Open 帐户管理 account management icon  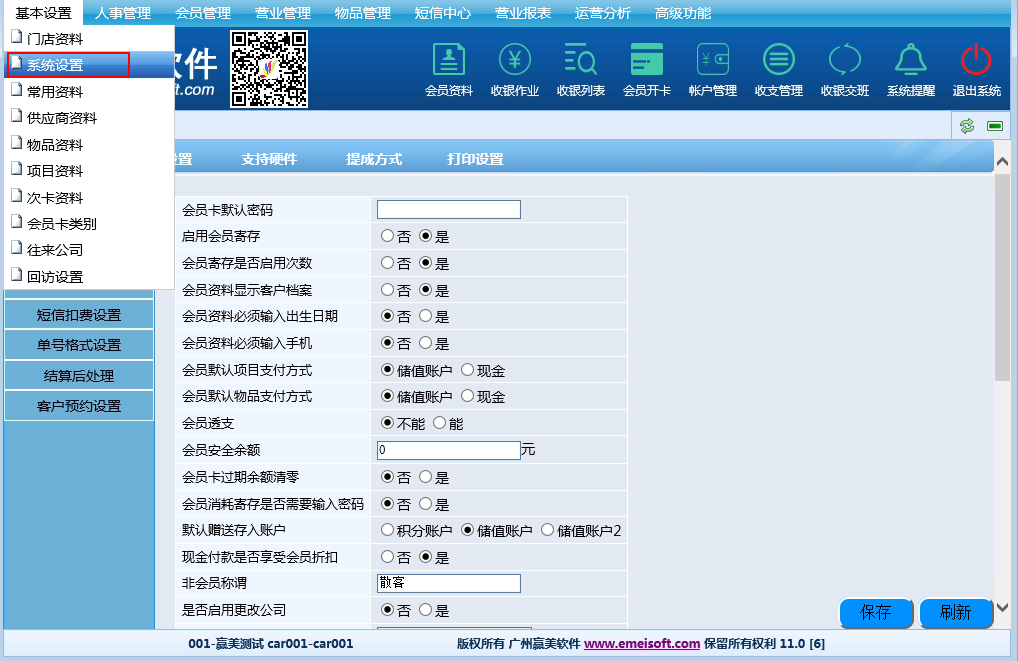tap(713, 61)
